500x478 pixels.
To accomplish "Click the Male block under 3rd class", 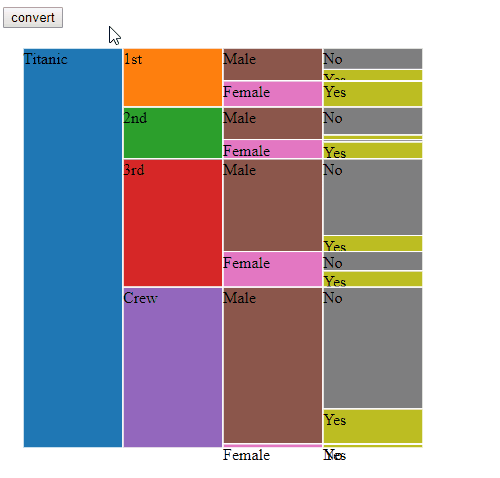I will click(273, 205).
